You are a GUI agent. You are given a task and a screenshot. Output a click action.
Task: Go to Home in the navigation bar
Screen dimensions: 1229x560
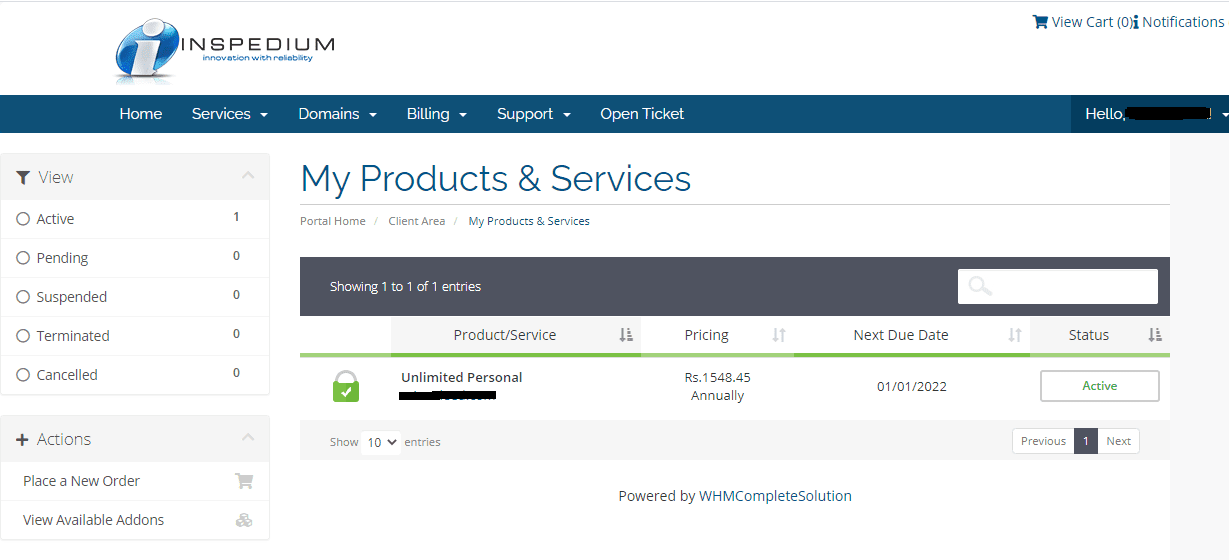(x=141, y=114)
